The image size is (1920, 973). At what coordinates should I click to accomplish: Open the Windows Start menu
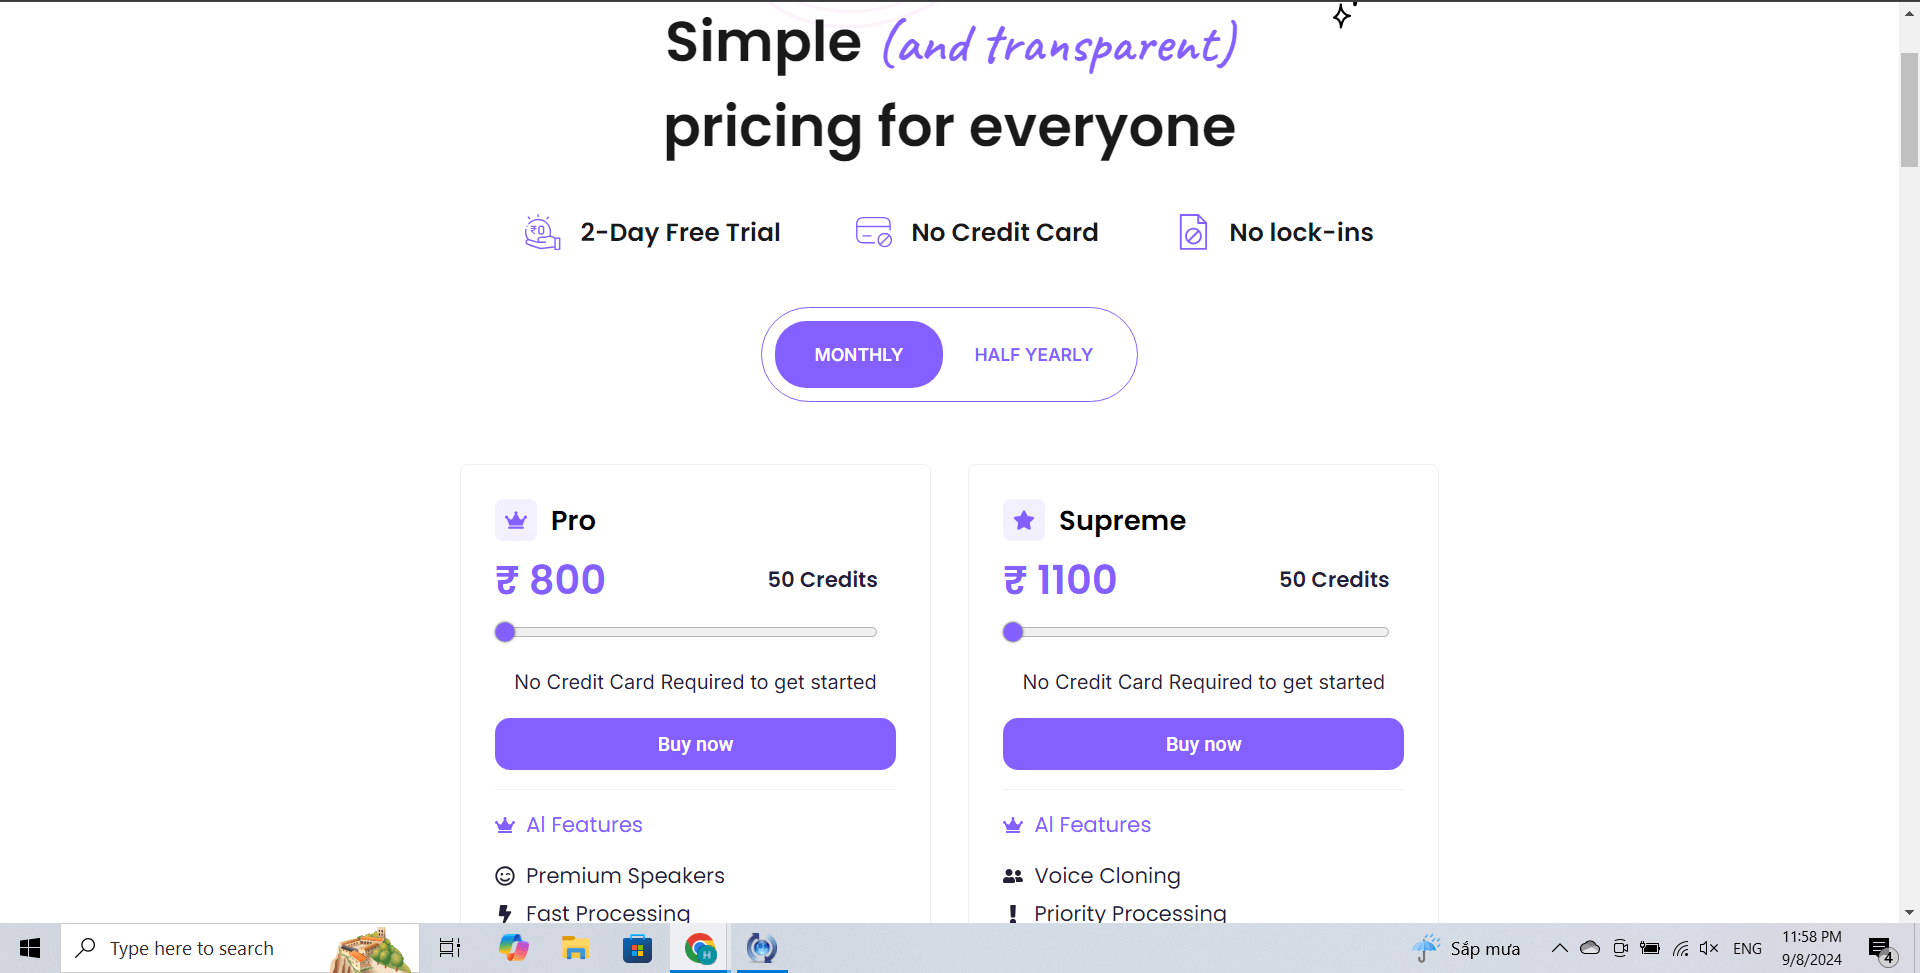pos(30,948)
